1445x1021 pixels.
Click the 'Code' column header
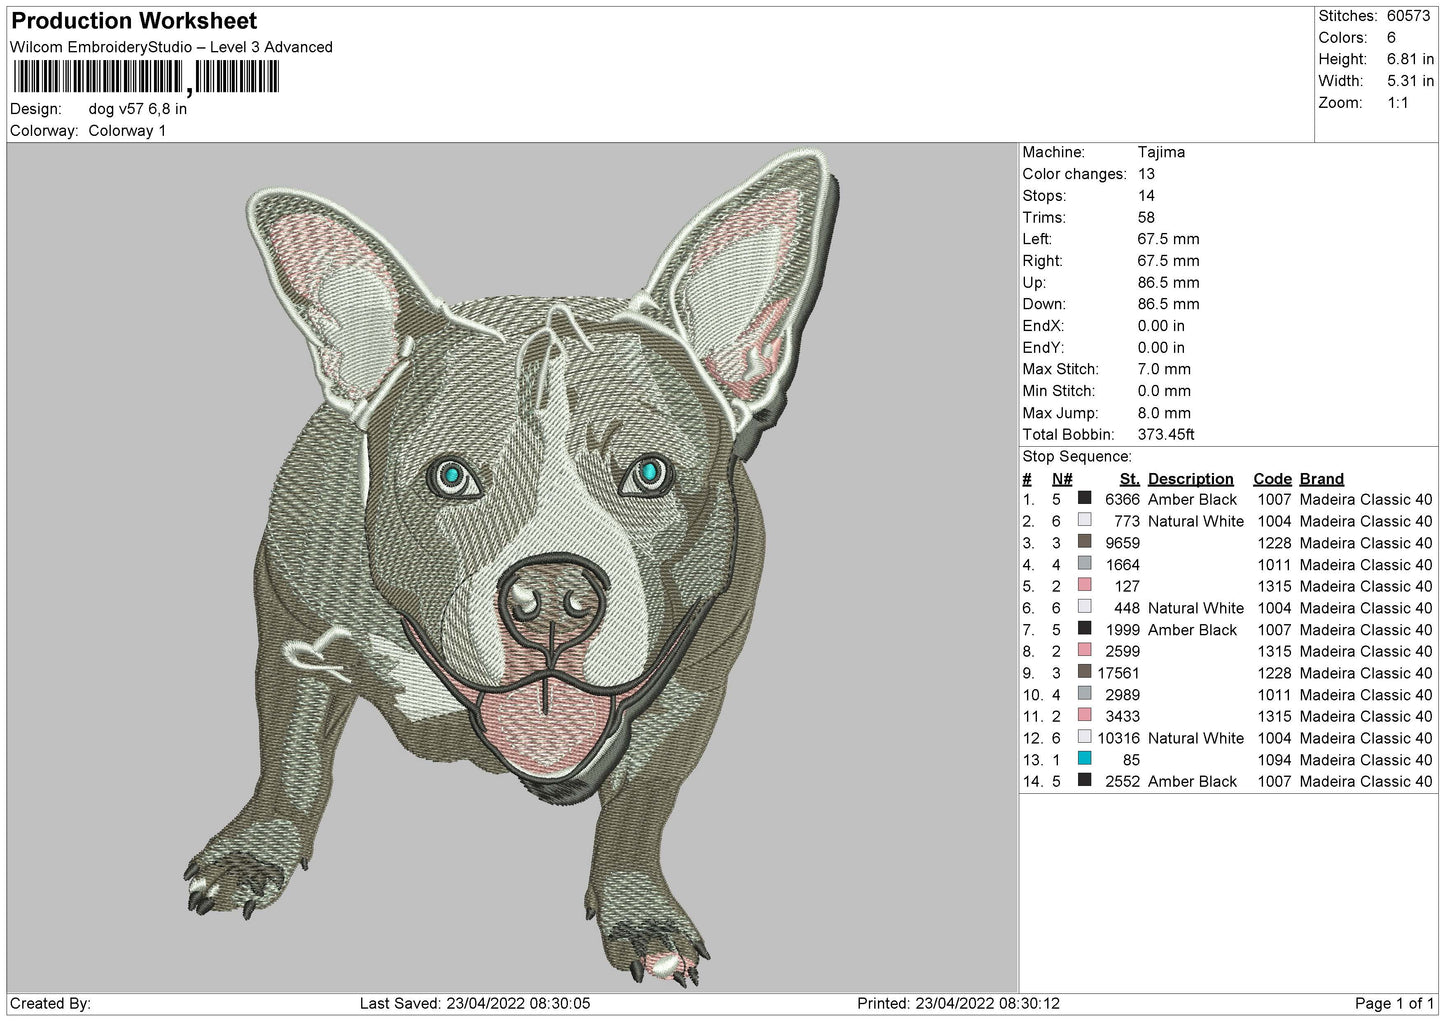[1272, 479]
